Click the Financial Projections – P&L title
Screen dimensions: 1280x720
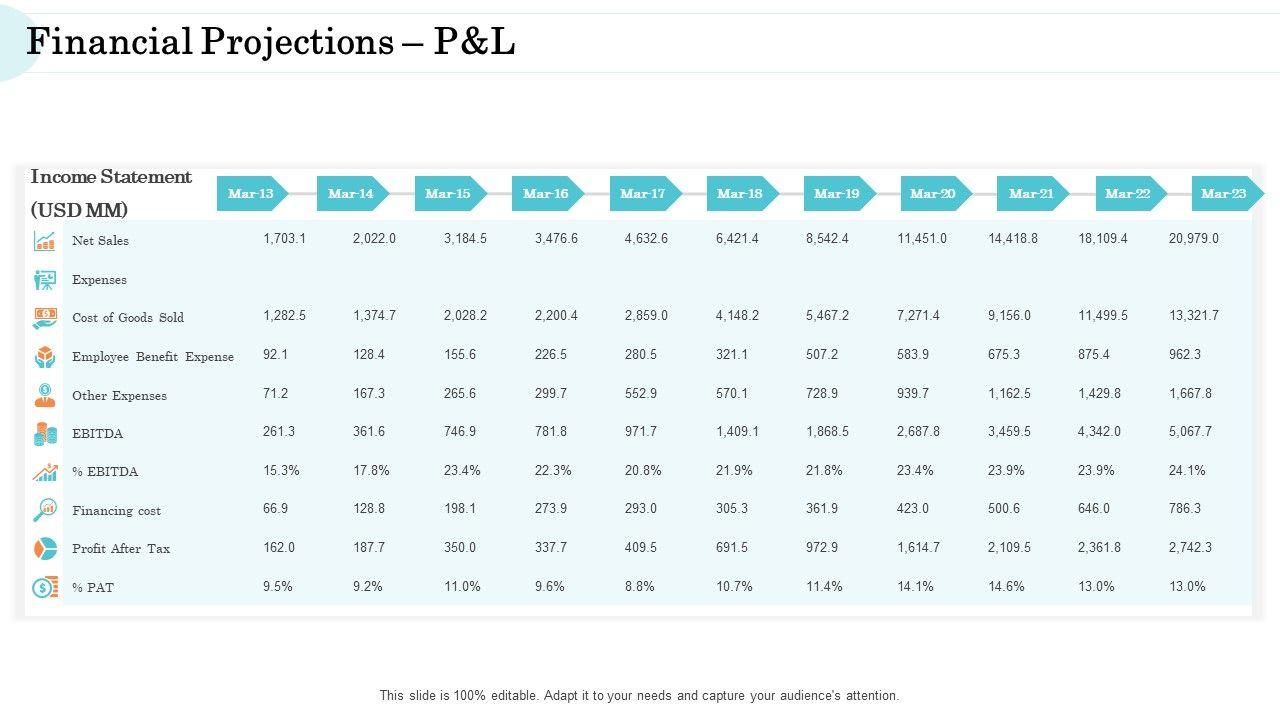(270, 42)
